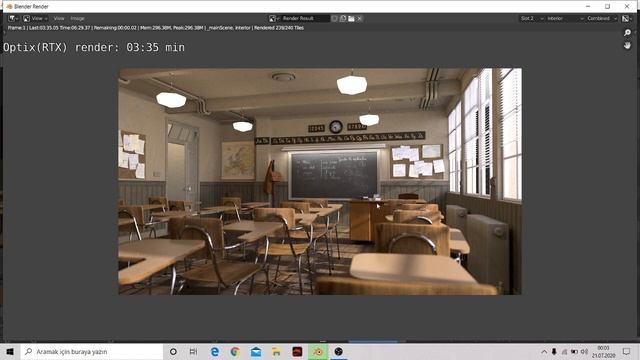
Task: Click 'Rendered 239/240 Tiles' status text
Action: [x=279, y=28]
